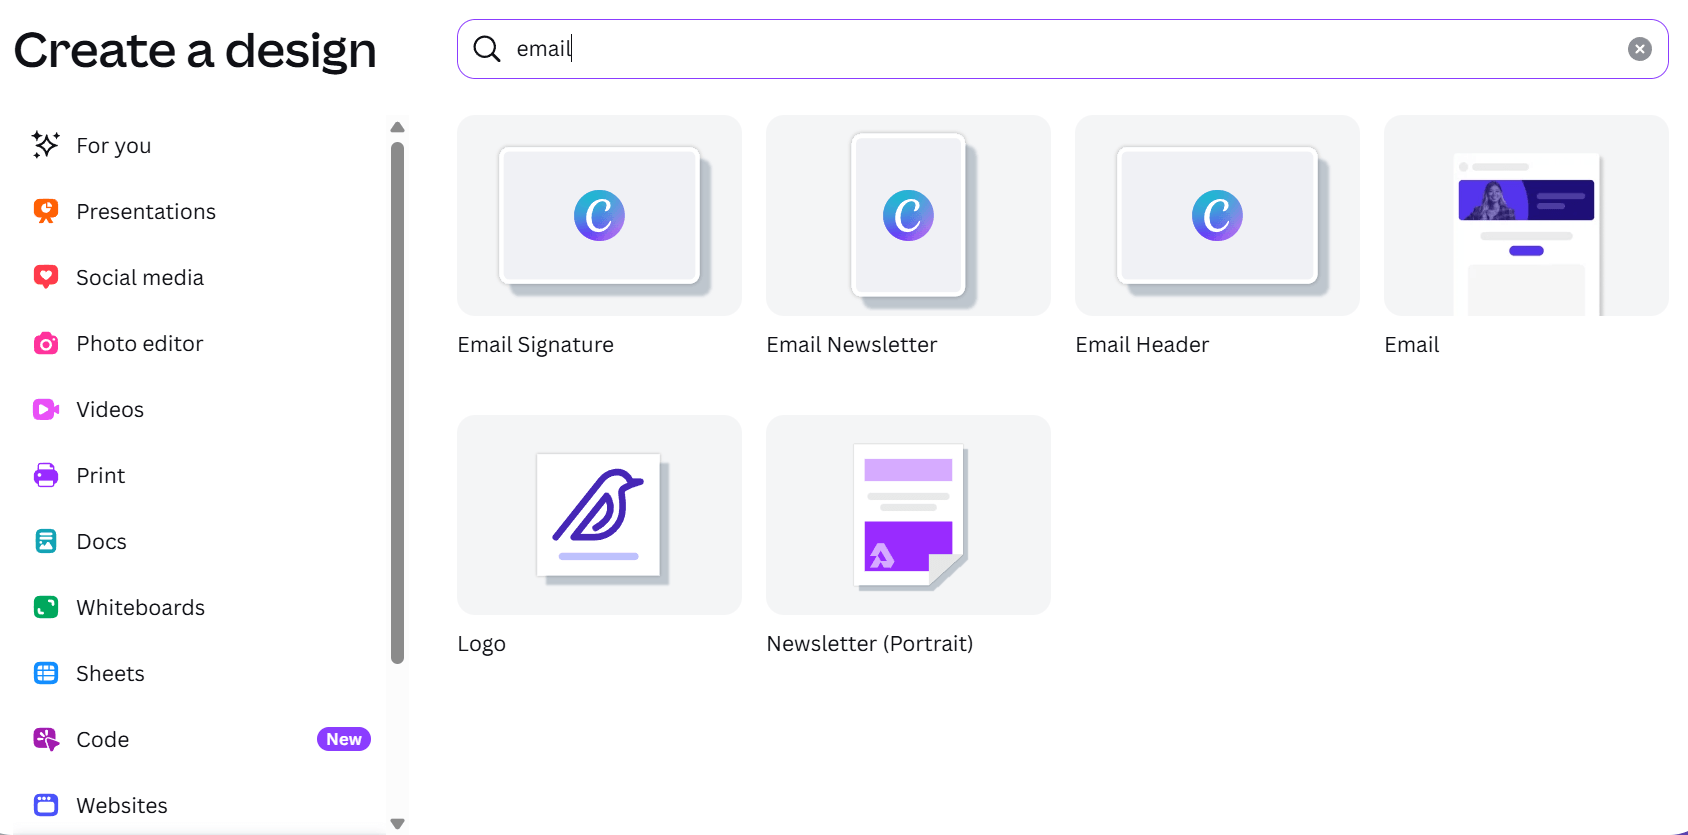The height and width of the screenshot is (835, 1688).
Task: Click the Code icon in sidebar
Action: [45, 739]
